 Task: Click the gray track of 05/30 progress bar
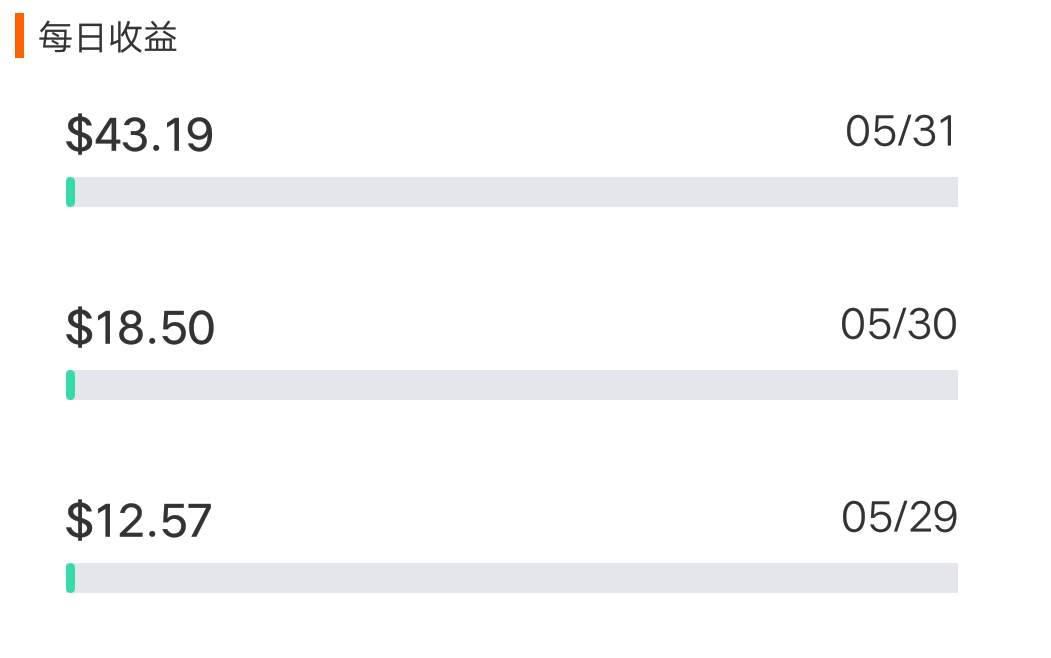coord(512,385)
